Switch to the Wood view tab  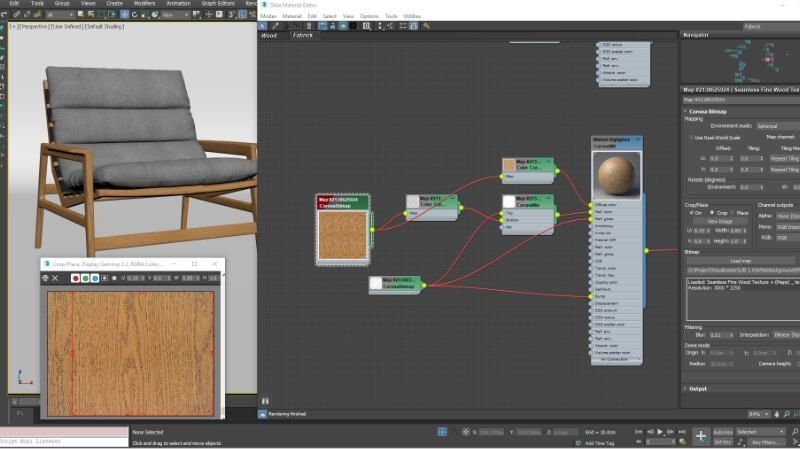point(269,35)
